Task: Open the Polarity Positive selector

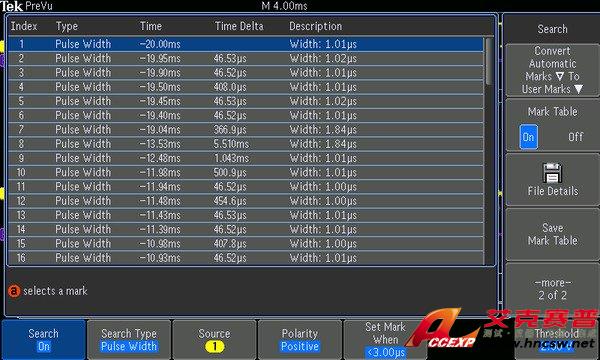Action: click(300, 339)
